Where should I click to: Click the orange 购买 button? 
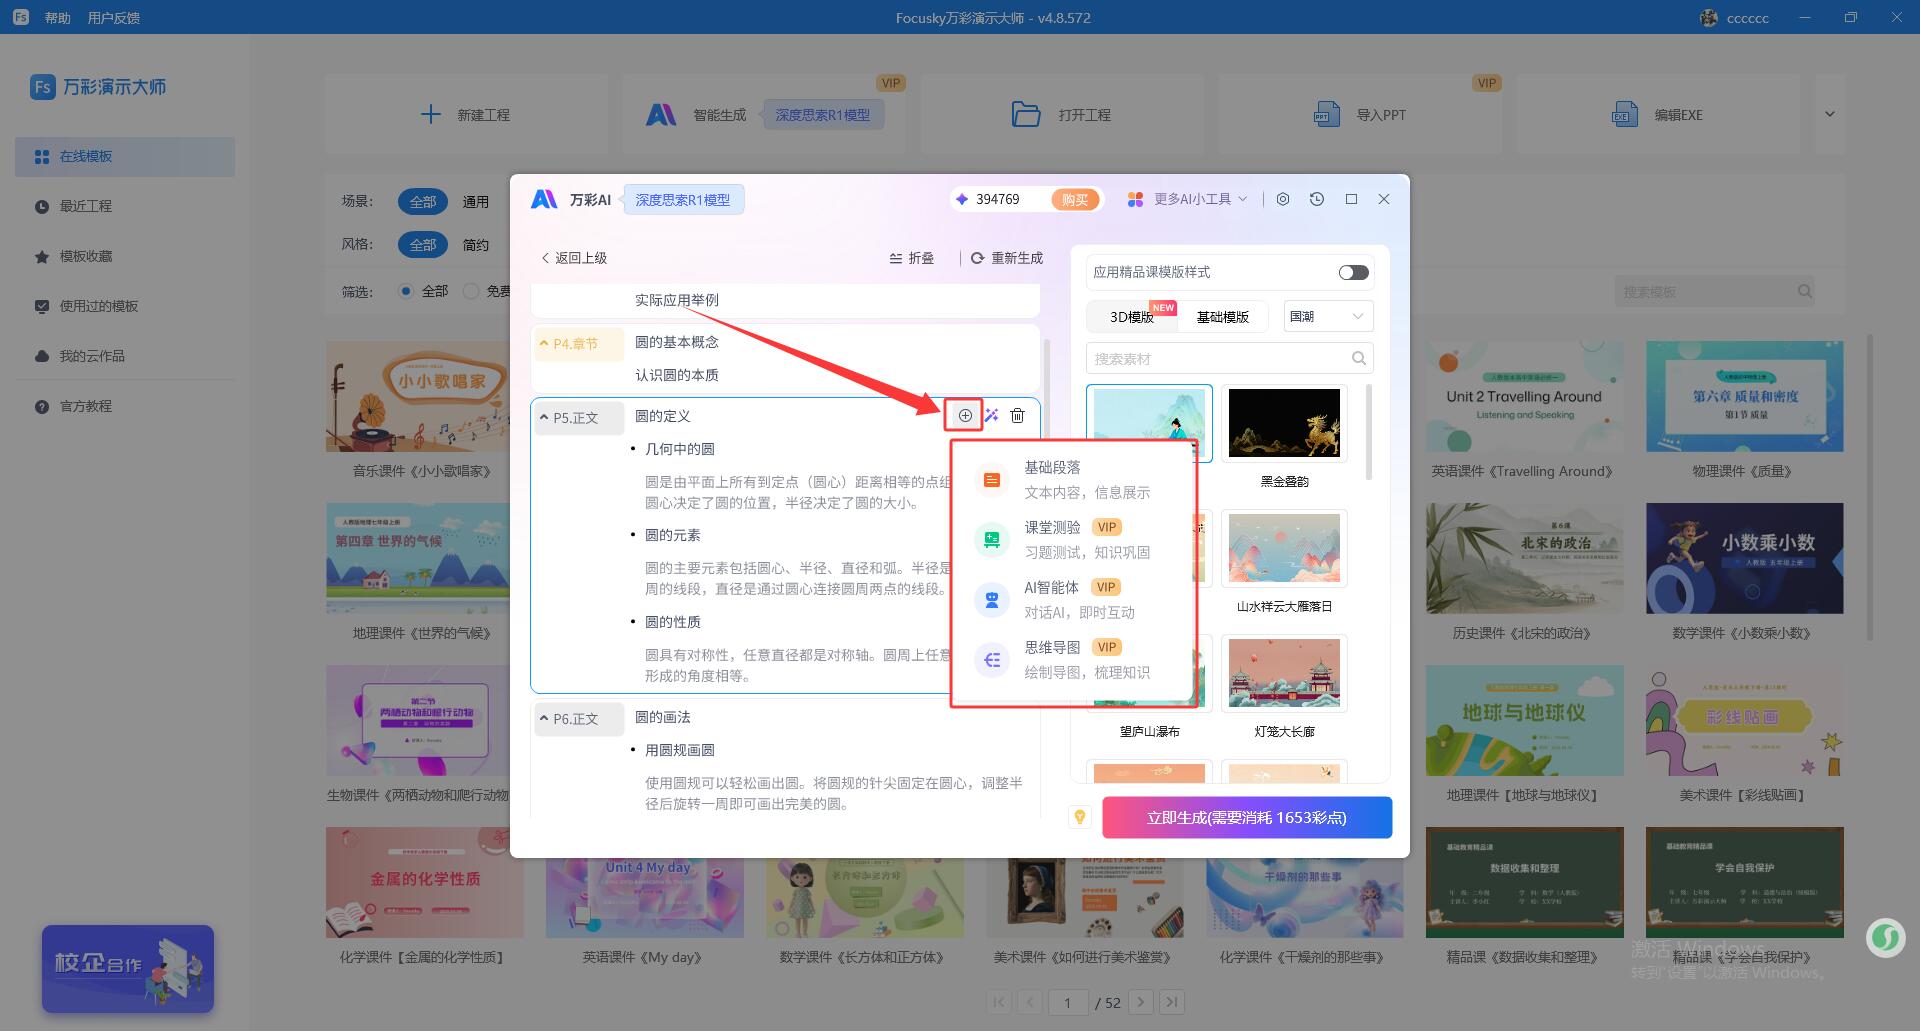(1075, 199)
